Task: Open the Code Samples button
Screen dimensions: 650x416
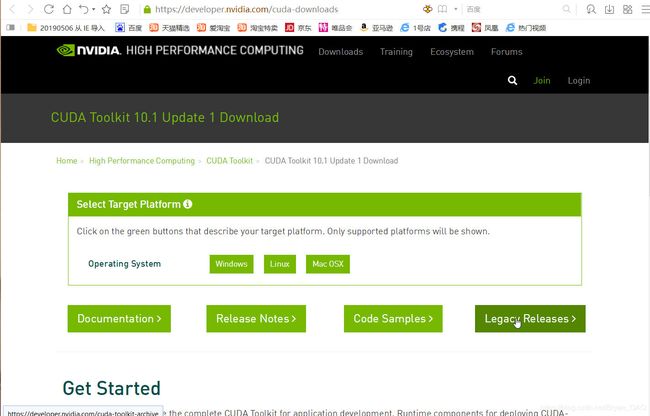Action: click(393, 319)
